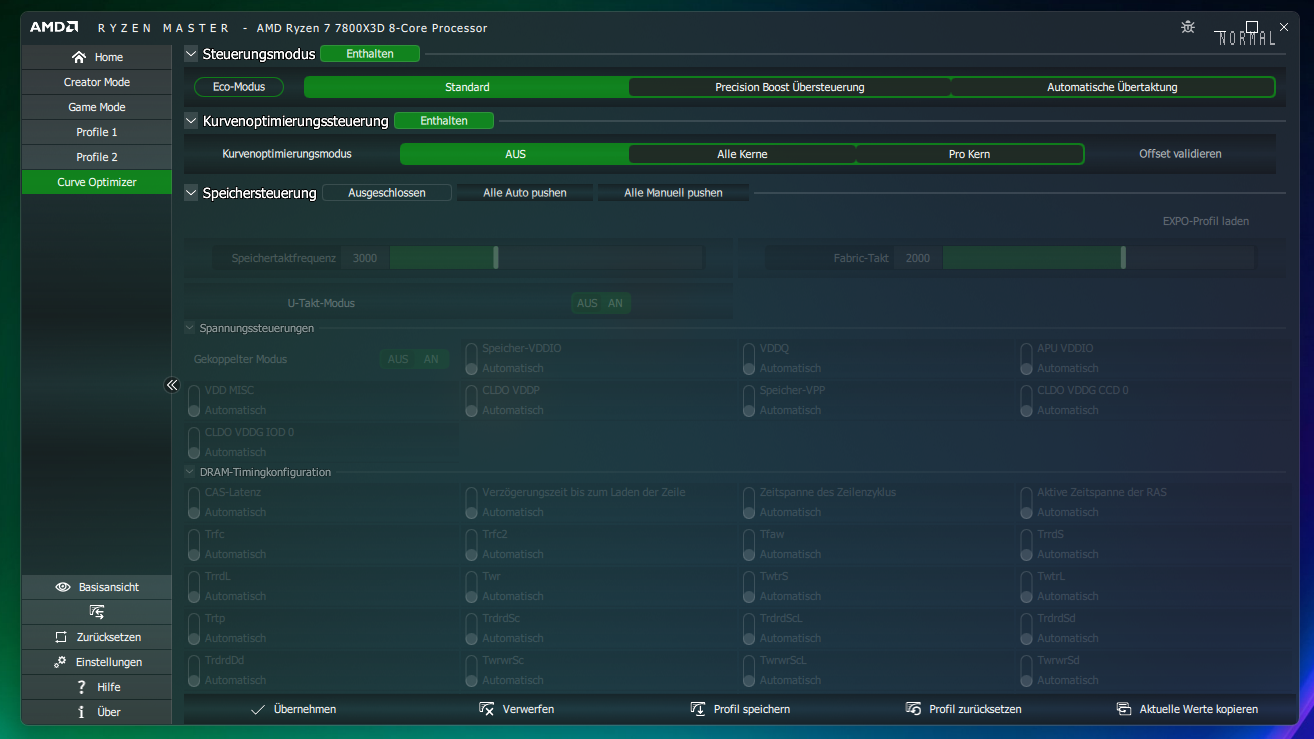Click the Übernehmen checkmark icon

tap(258, 709)
